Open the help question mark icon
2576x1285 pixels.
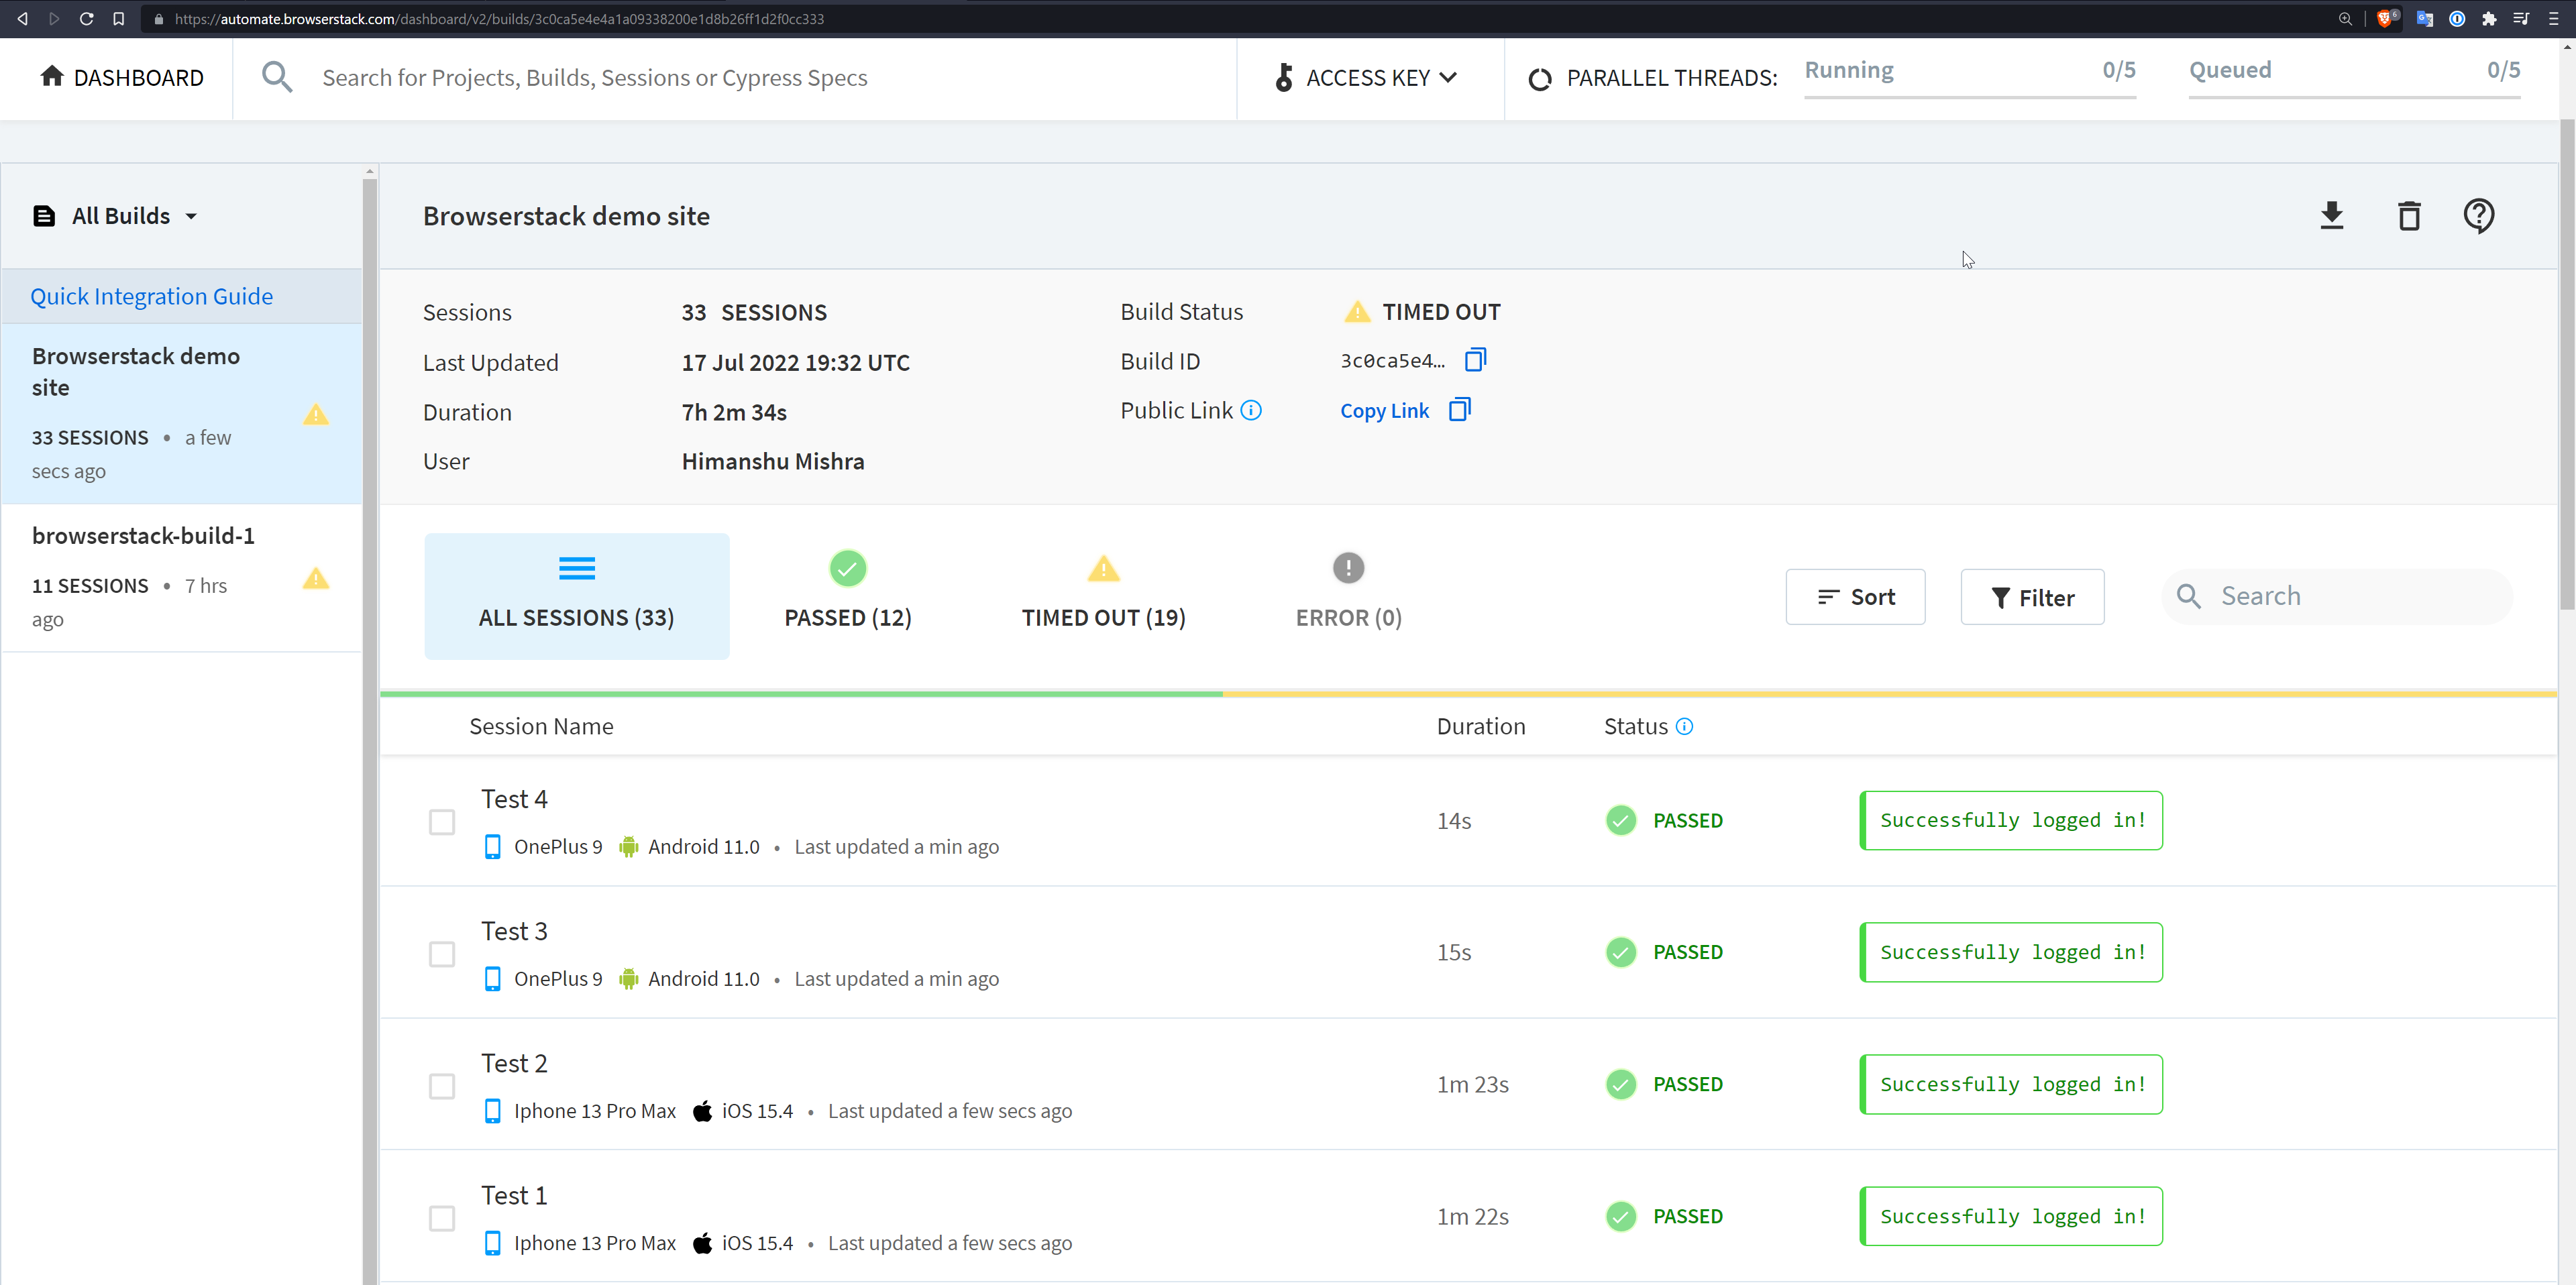point(2478,216)
